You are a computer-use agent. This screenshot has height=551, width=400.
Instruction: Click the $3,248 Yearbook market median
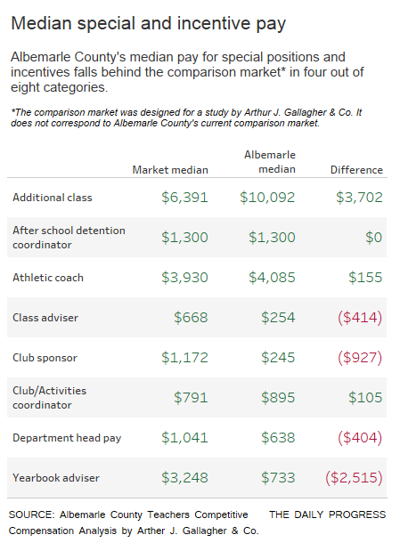tap(185, 478)
